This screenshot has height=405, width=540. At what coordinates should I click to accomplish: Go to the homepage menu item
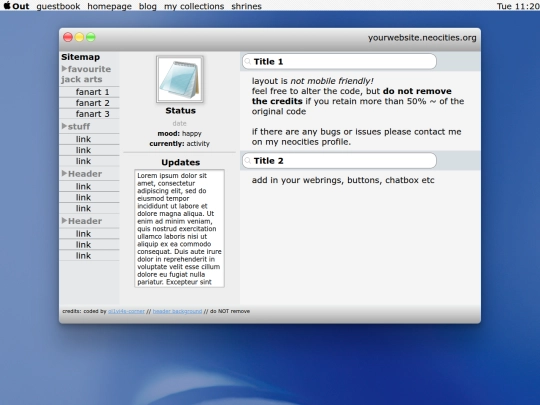point(110,6)
